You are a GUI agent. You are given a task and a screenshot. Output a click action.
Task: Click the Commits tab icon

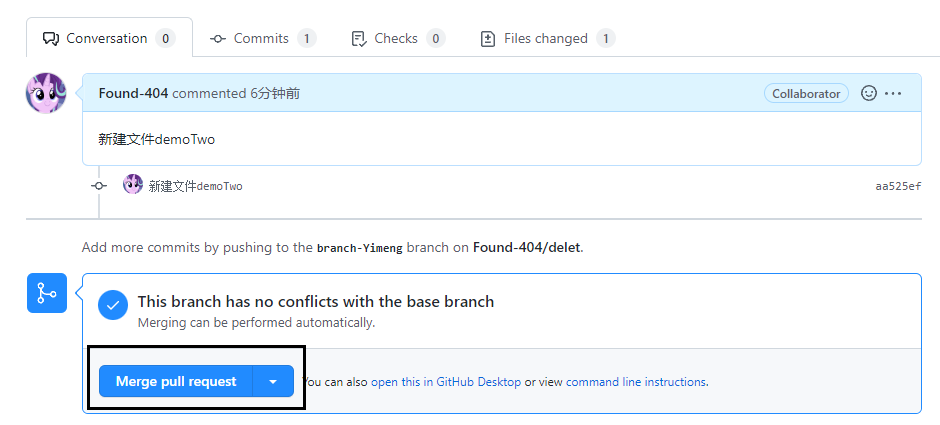pos(218,39)
